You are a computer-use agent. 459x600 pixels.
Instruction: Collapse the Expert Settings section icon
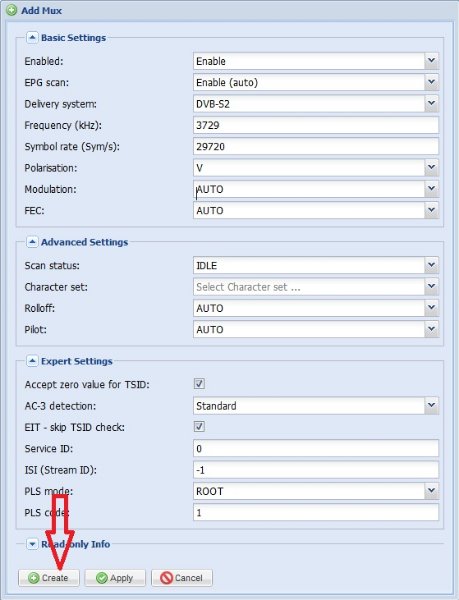(32, 361)
